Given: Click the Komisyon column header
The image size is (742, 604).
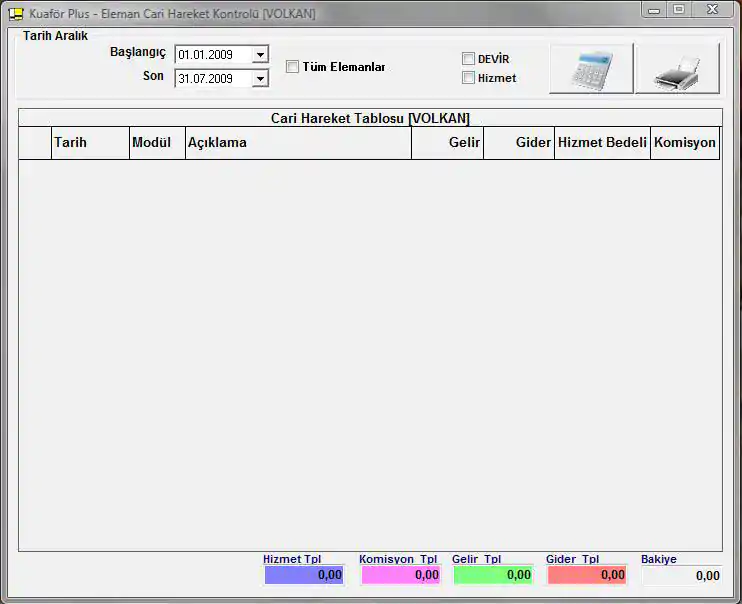Looking at the screenshot, I should tap(684, 143).
